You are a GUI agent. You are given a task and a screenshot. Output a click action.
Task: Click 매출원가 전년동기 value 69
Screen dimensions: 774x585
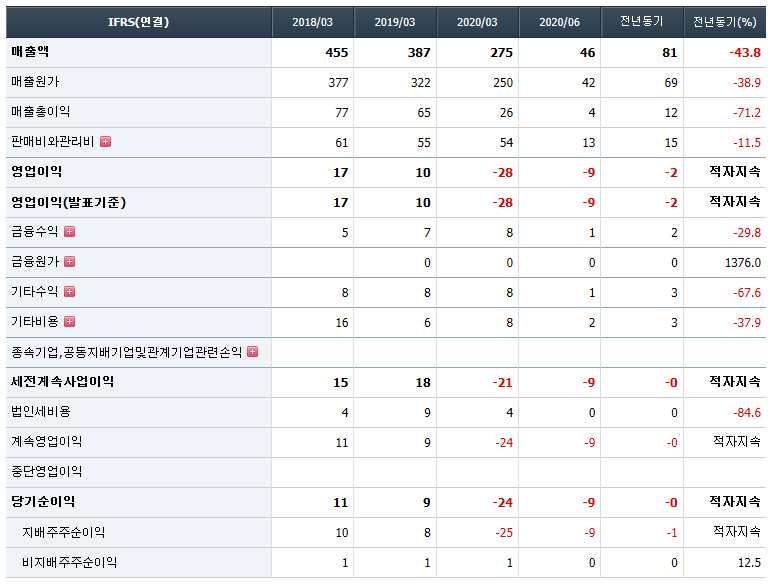pos(671,82)
